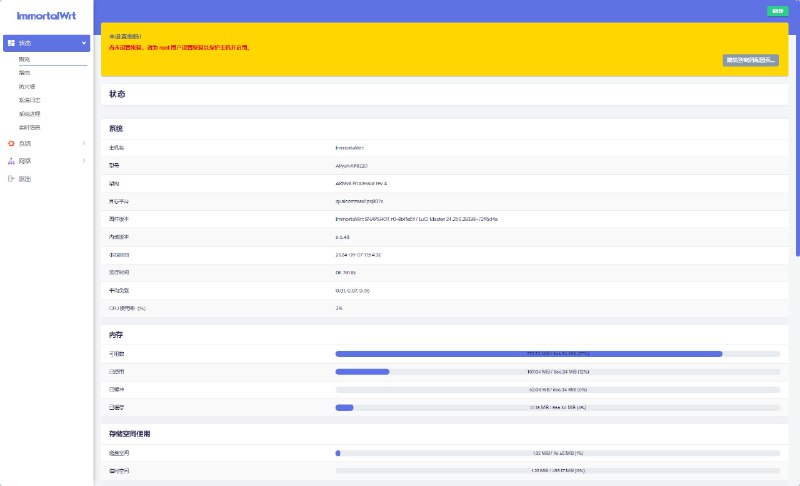Expand the System menu arrow
The width and height of the screenshot is (800, 486).
tap(84, 144)
